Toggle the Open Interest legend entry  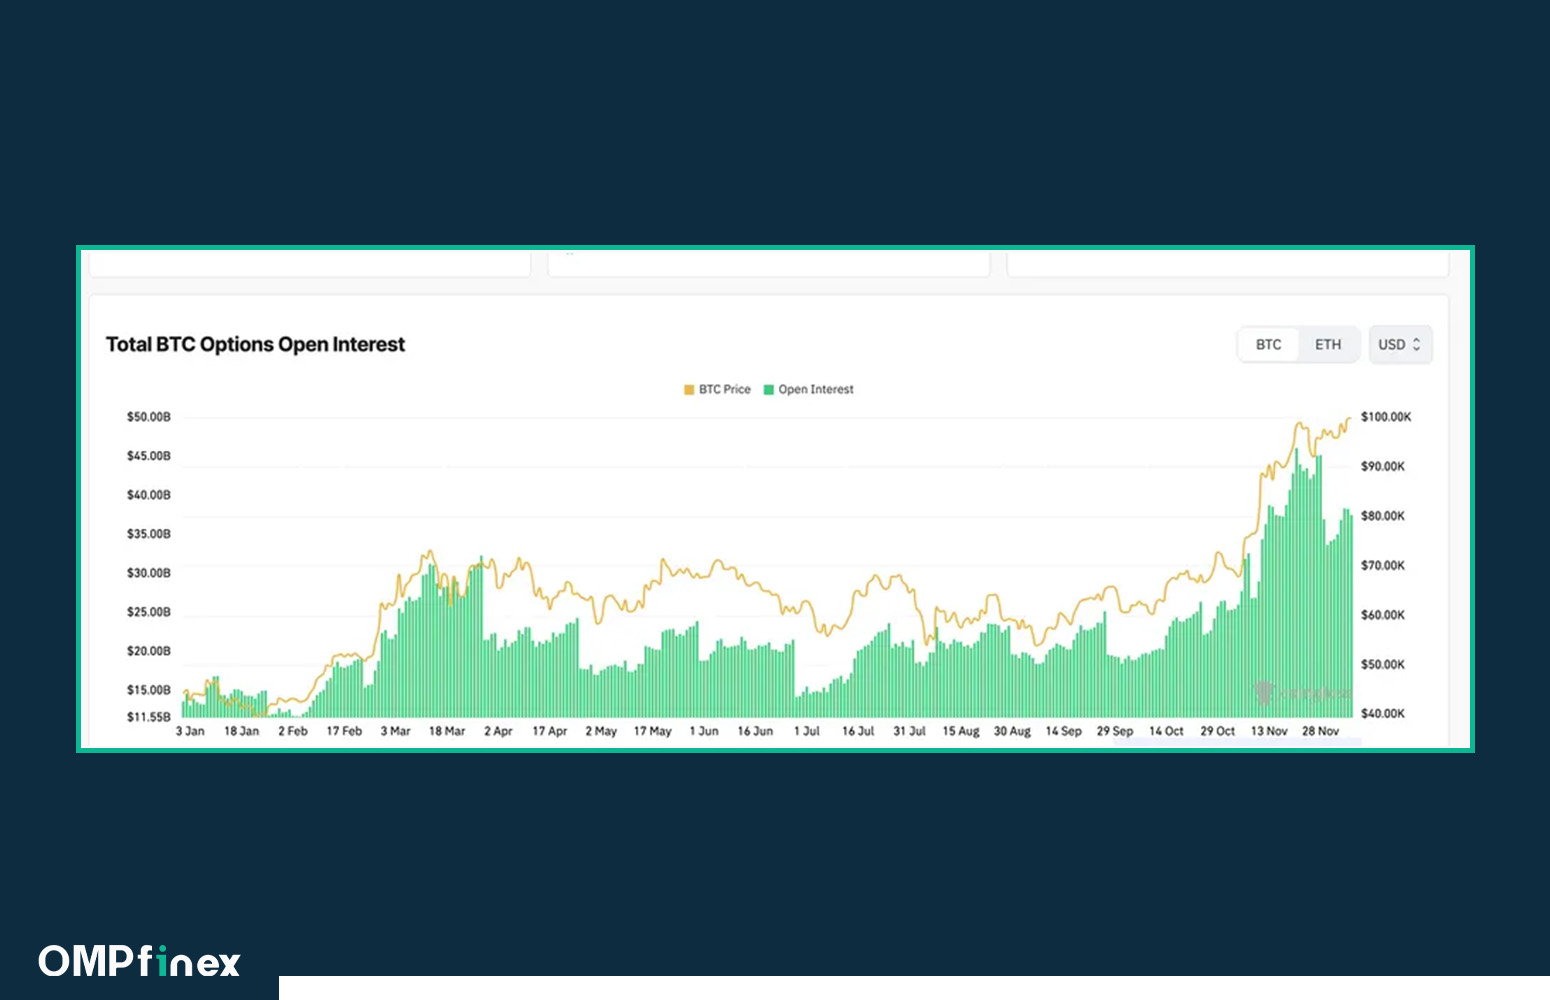pyautogui.click(x=809, y=390)
